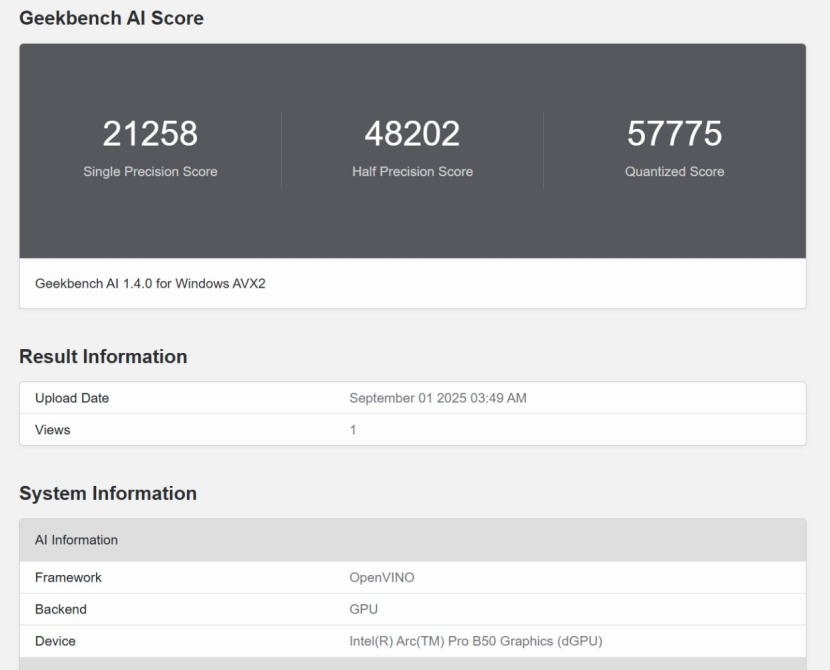This screenshot has width=830, height=670.
Task: Select the September 01 2025 upload timestamp
Action: 437,398
